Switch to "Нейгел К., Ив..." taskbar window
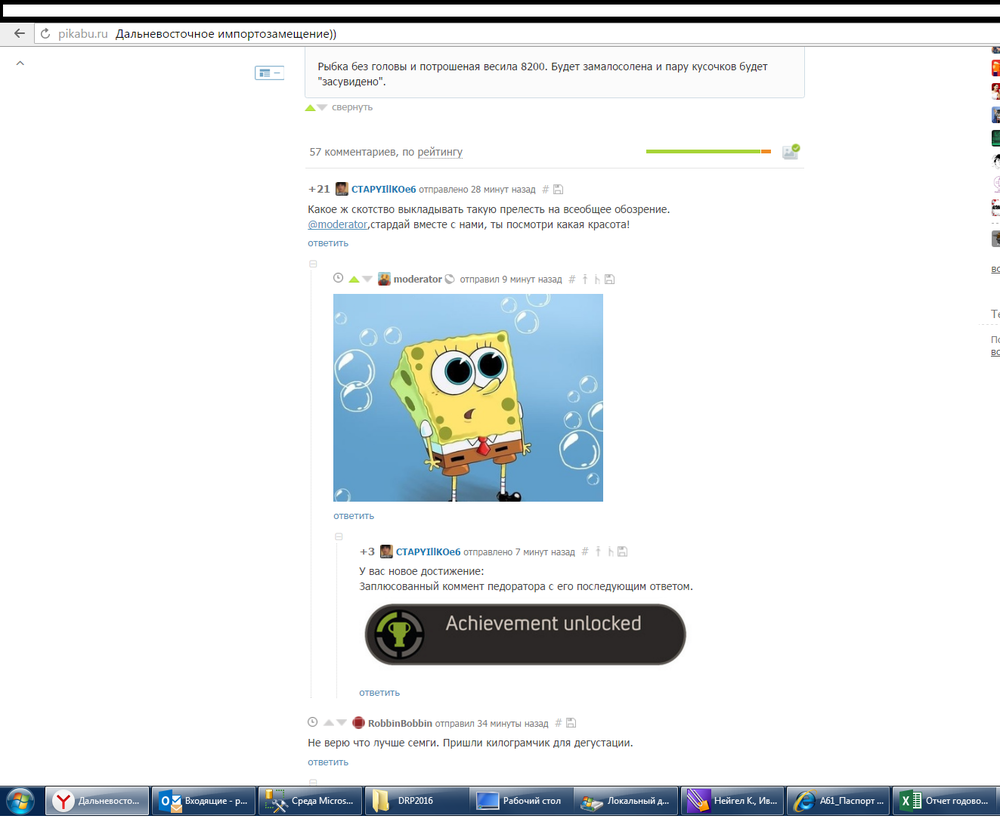1000x822 pixels. point(733,801)
